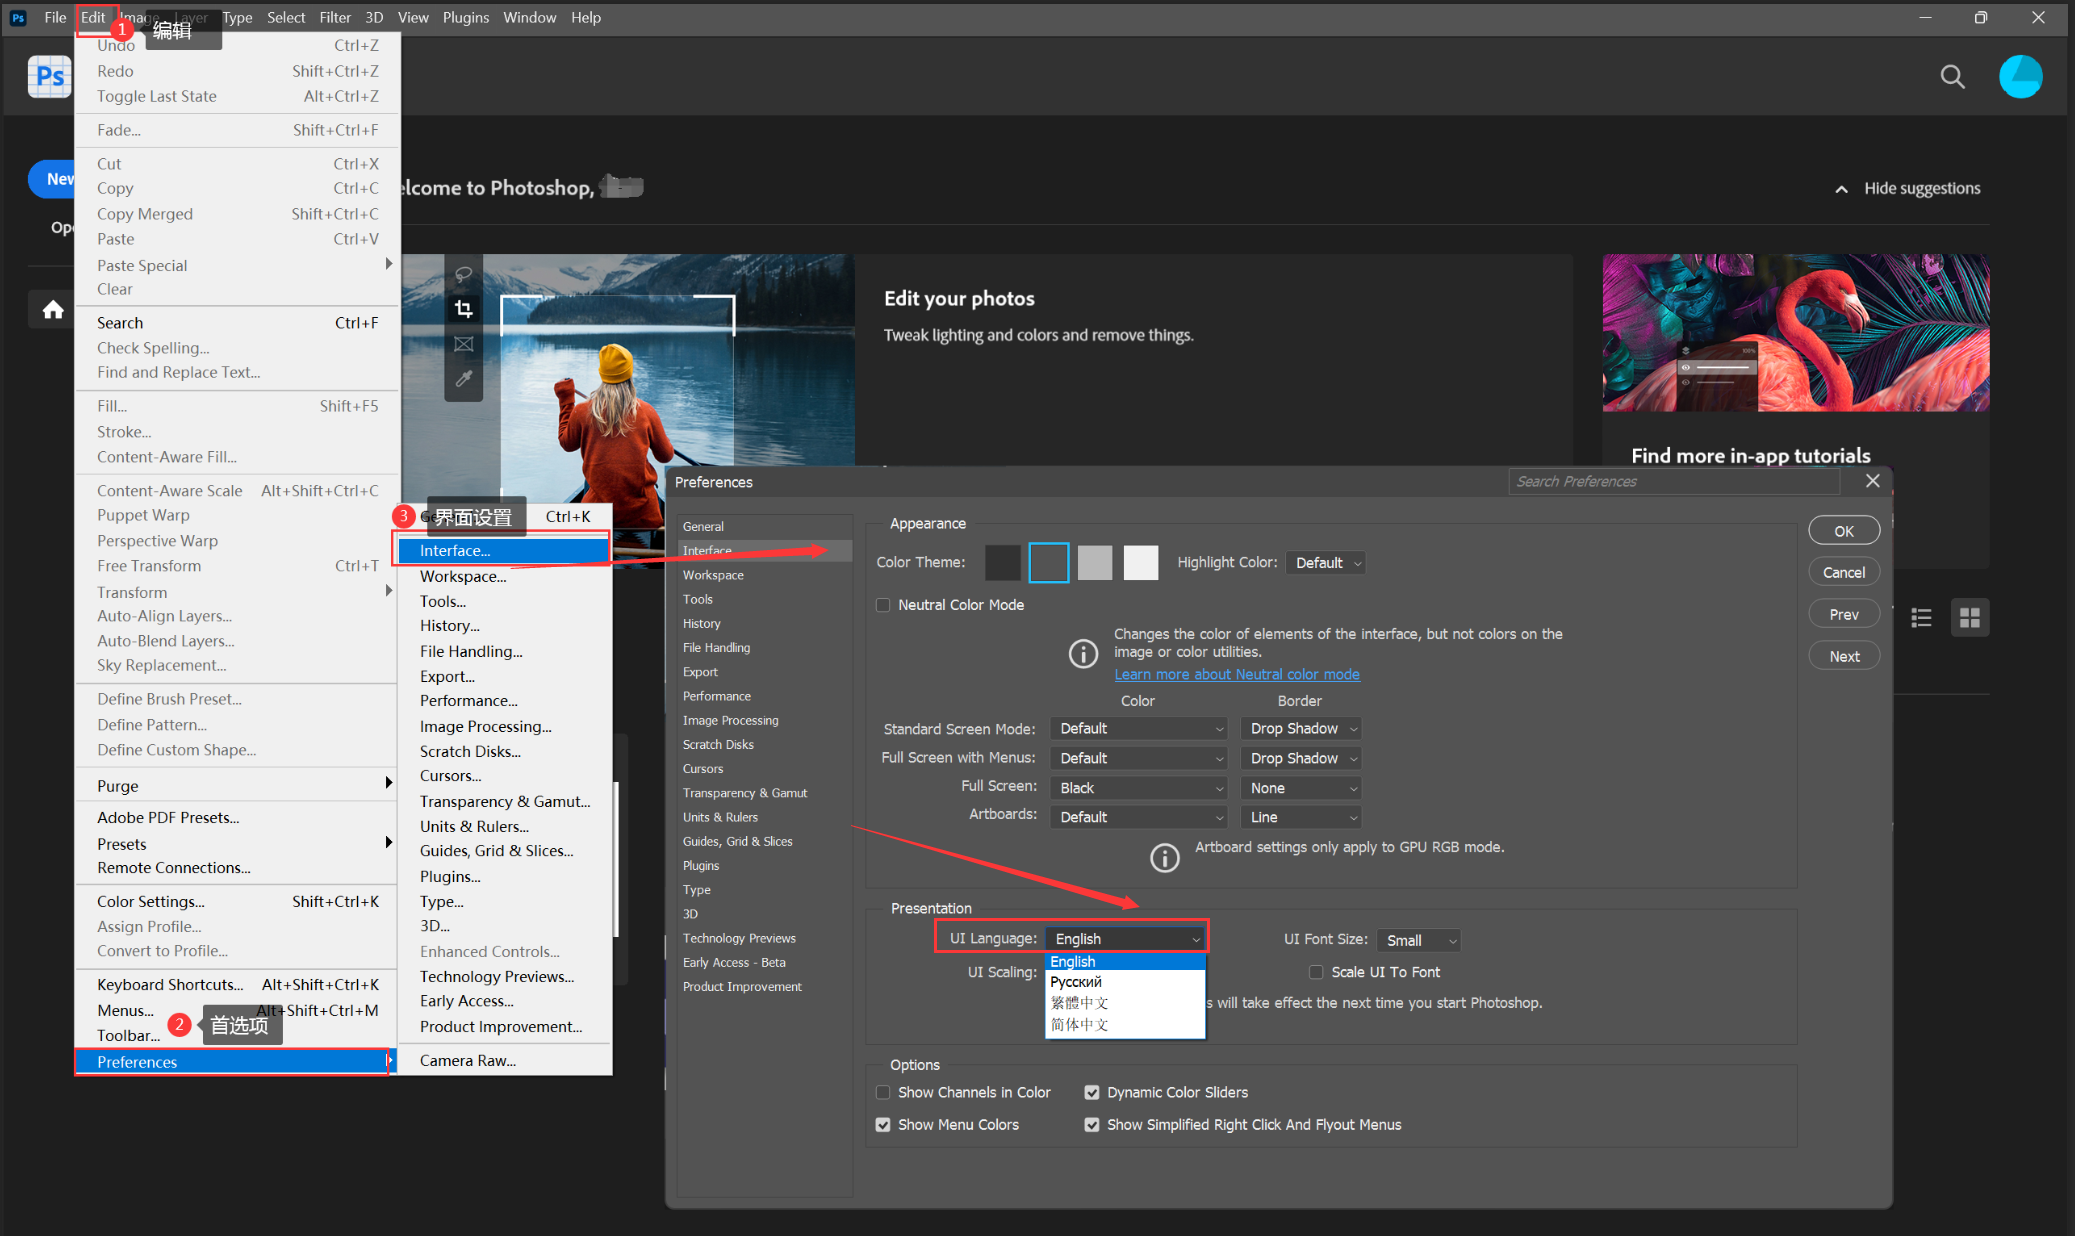
Task: Pick the darkest Color Theme swatch
Action: [1002, 563]
